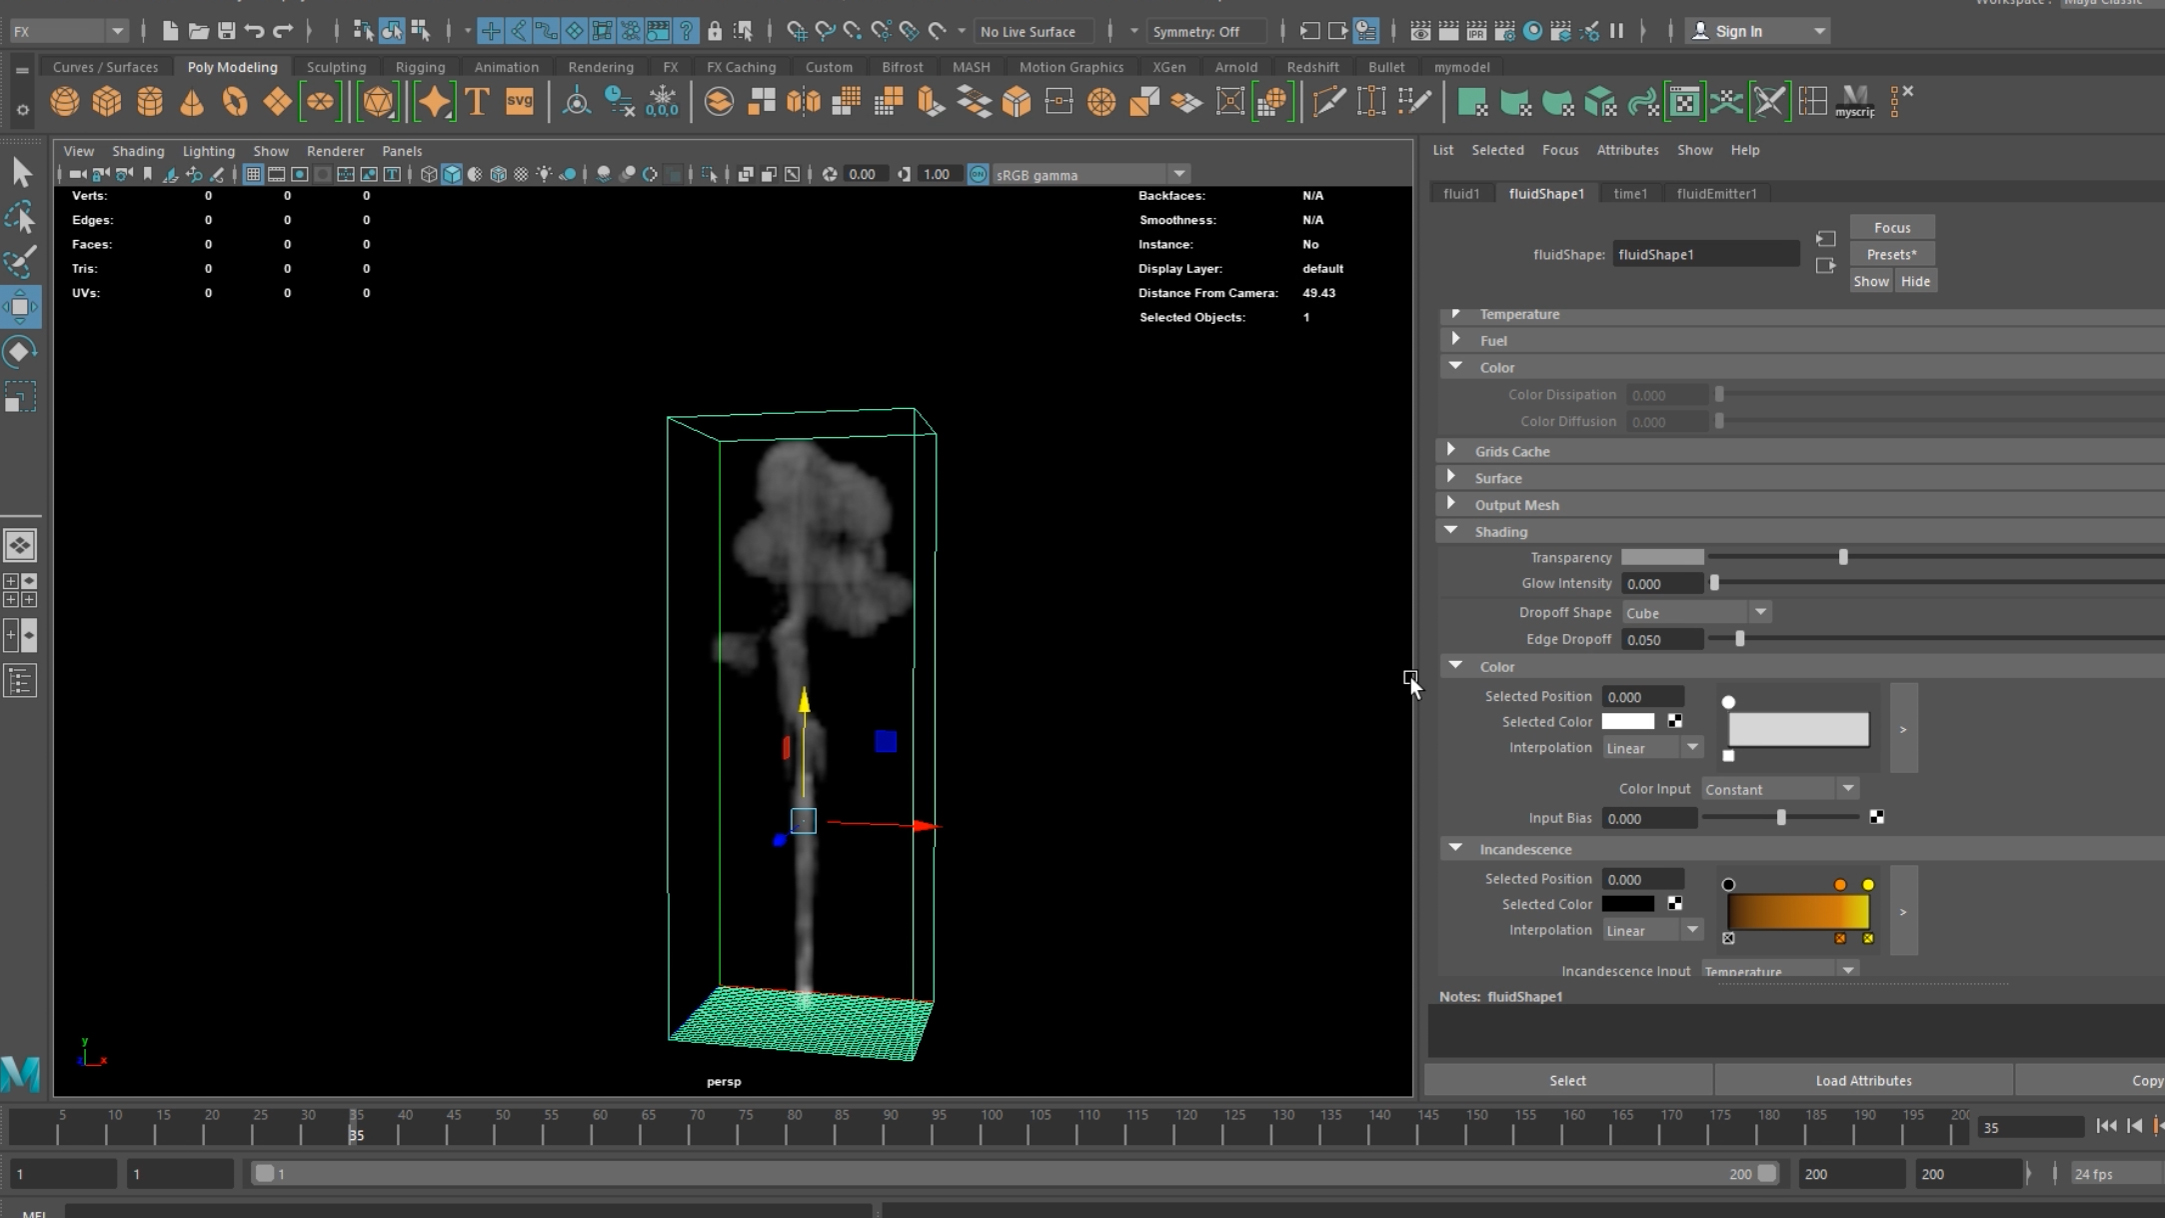This screenshot has width=2165, height=1218.
Task: Activate the Move tool in toolbox
Action: [x=20, y=307]
